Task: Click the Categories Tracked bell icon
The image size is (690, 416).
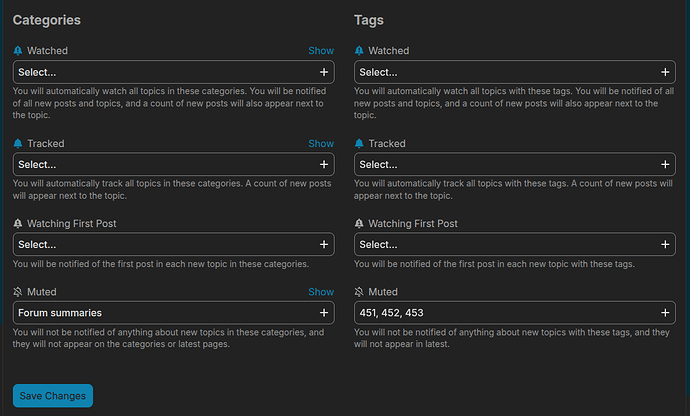Action: tap(18, 144)
